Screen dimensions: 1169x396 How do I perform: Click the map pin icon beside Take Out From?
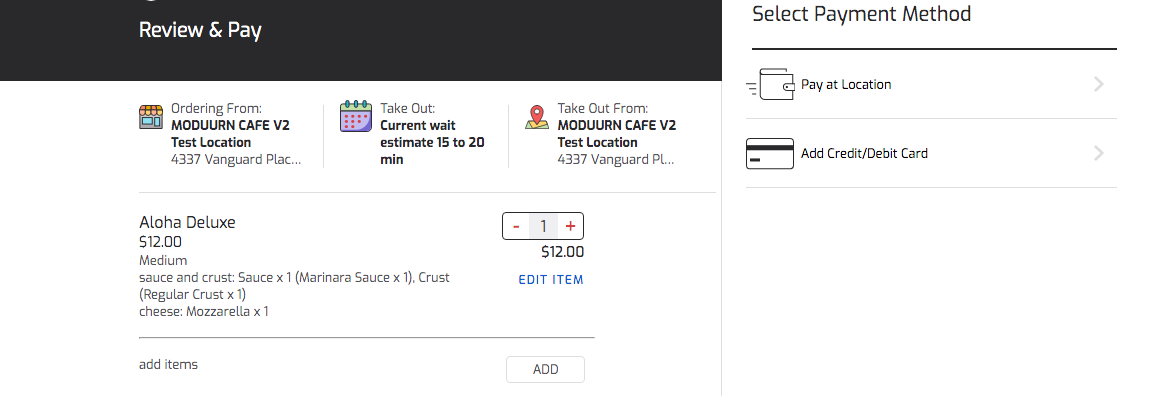(x=537, y=117)
